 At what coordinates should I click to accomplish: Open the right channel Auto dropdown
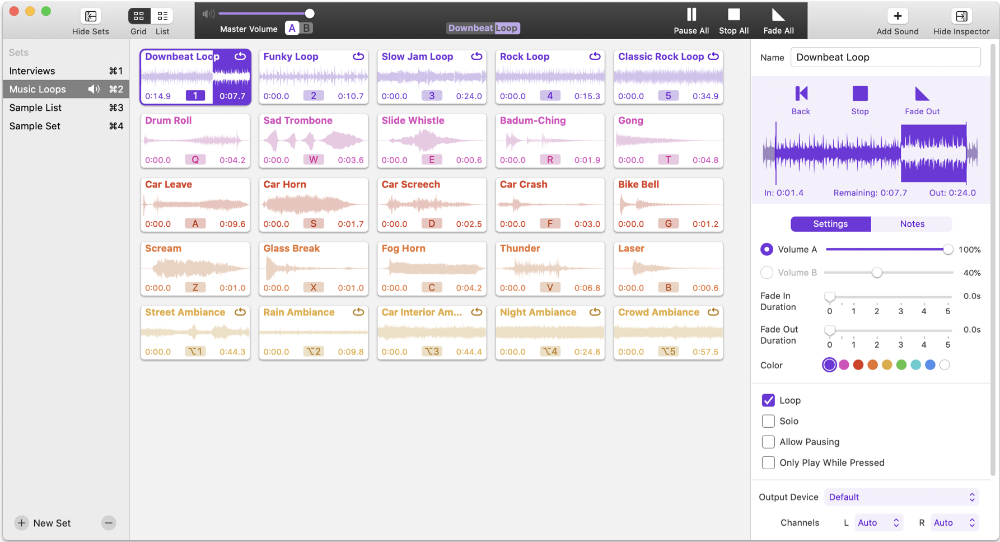(953, 522)
